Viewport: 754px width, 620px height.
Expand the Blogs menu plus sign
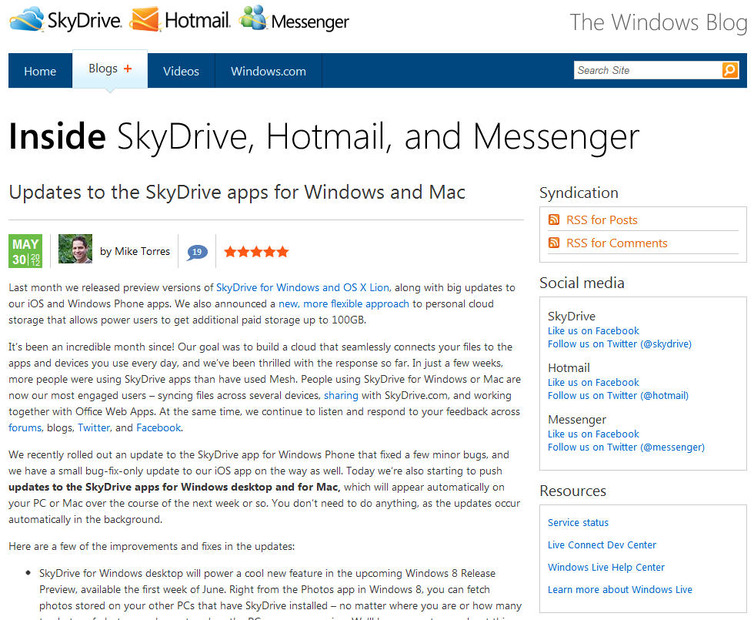point(127,69)
